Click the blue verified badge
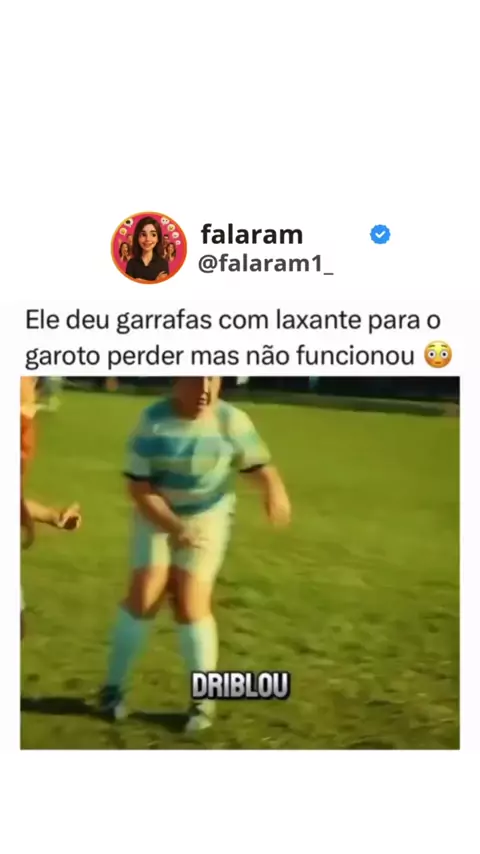 tap(380, 235)
